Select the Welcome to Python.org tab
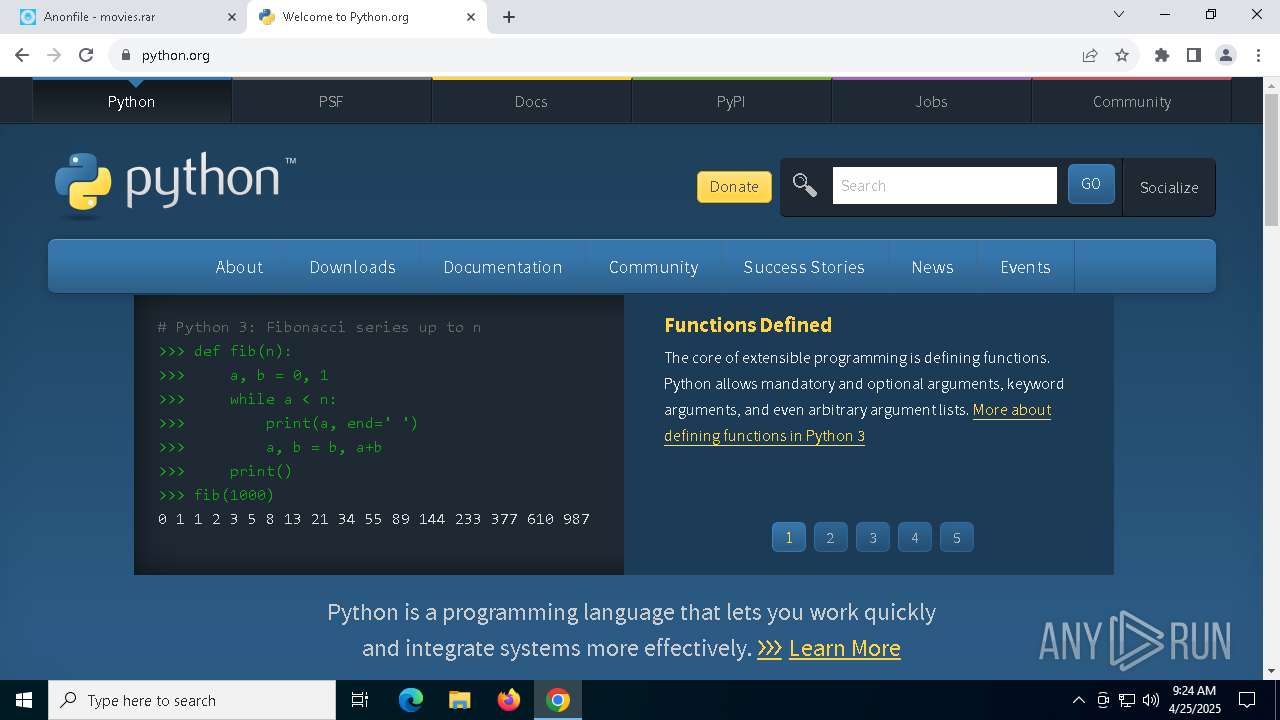The height and width of the screenshot is (720, 1280). click(x=367, y=17)
